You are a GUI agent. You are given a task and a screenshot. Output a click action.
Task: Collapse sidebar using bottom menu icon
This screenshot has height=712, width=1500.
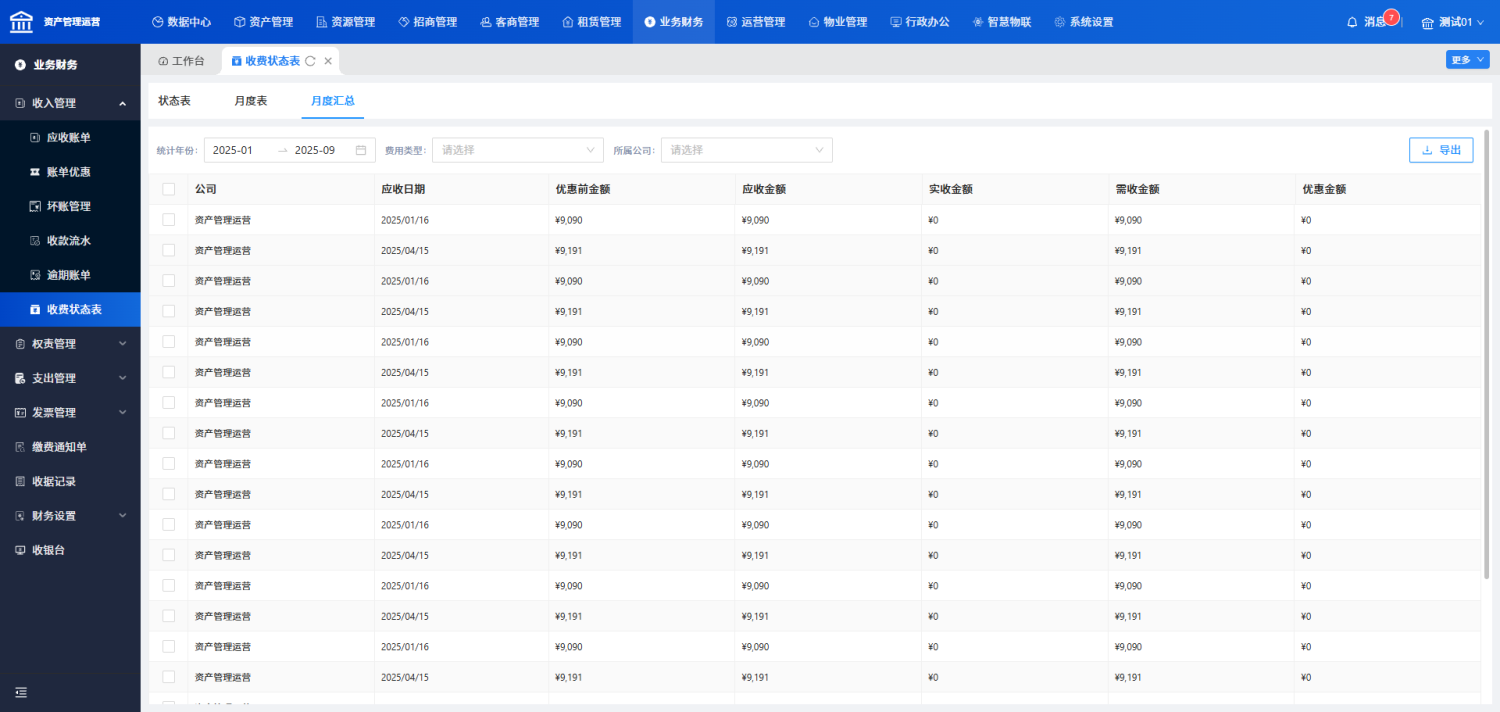(21, 692)
